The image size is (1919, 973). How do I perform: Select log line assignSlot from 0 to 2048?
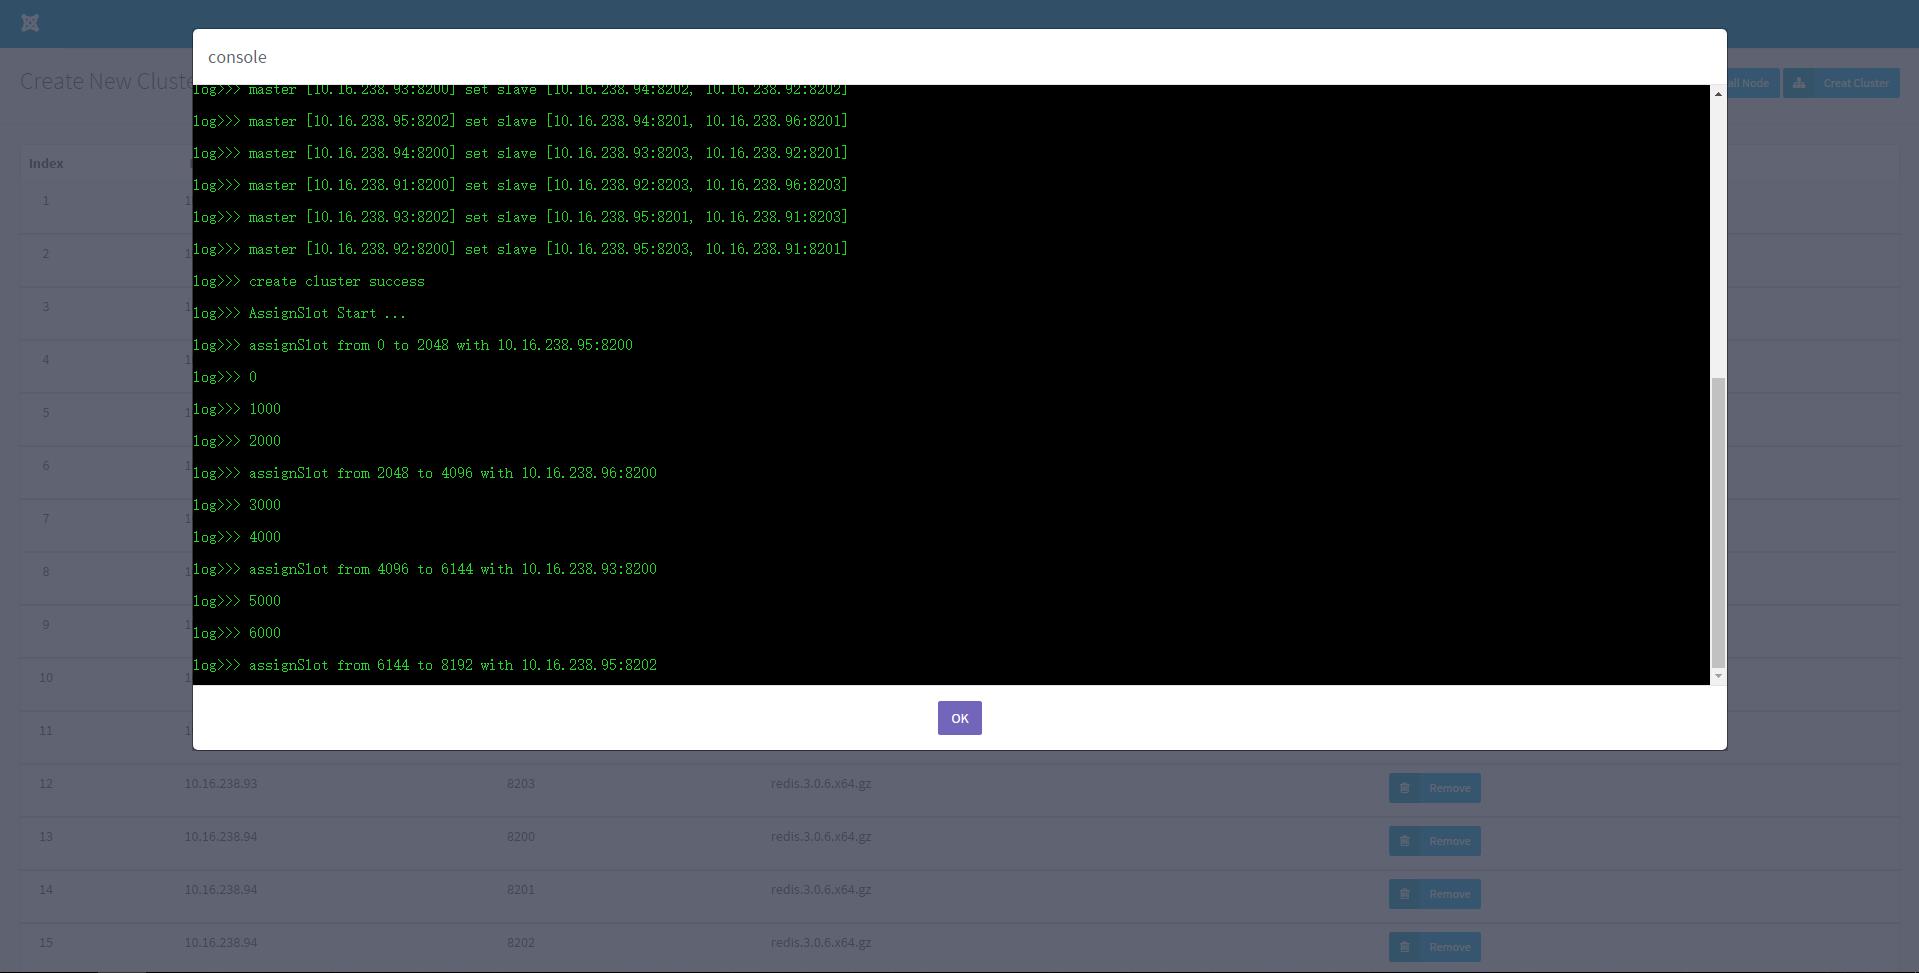pos(413,345)
